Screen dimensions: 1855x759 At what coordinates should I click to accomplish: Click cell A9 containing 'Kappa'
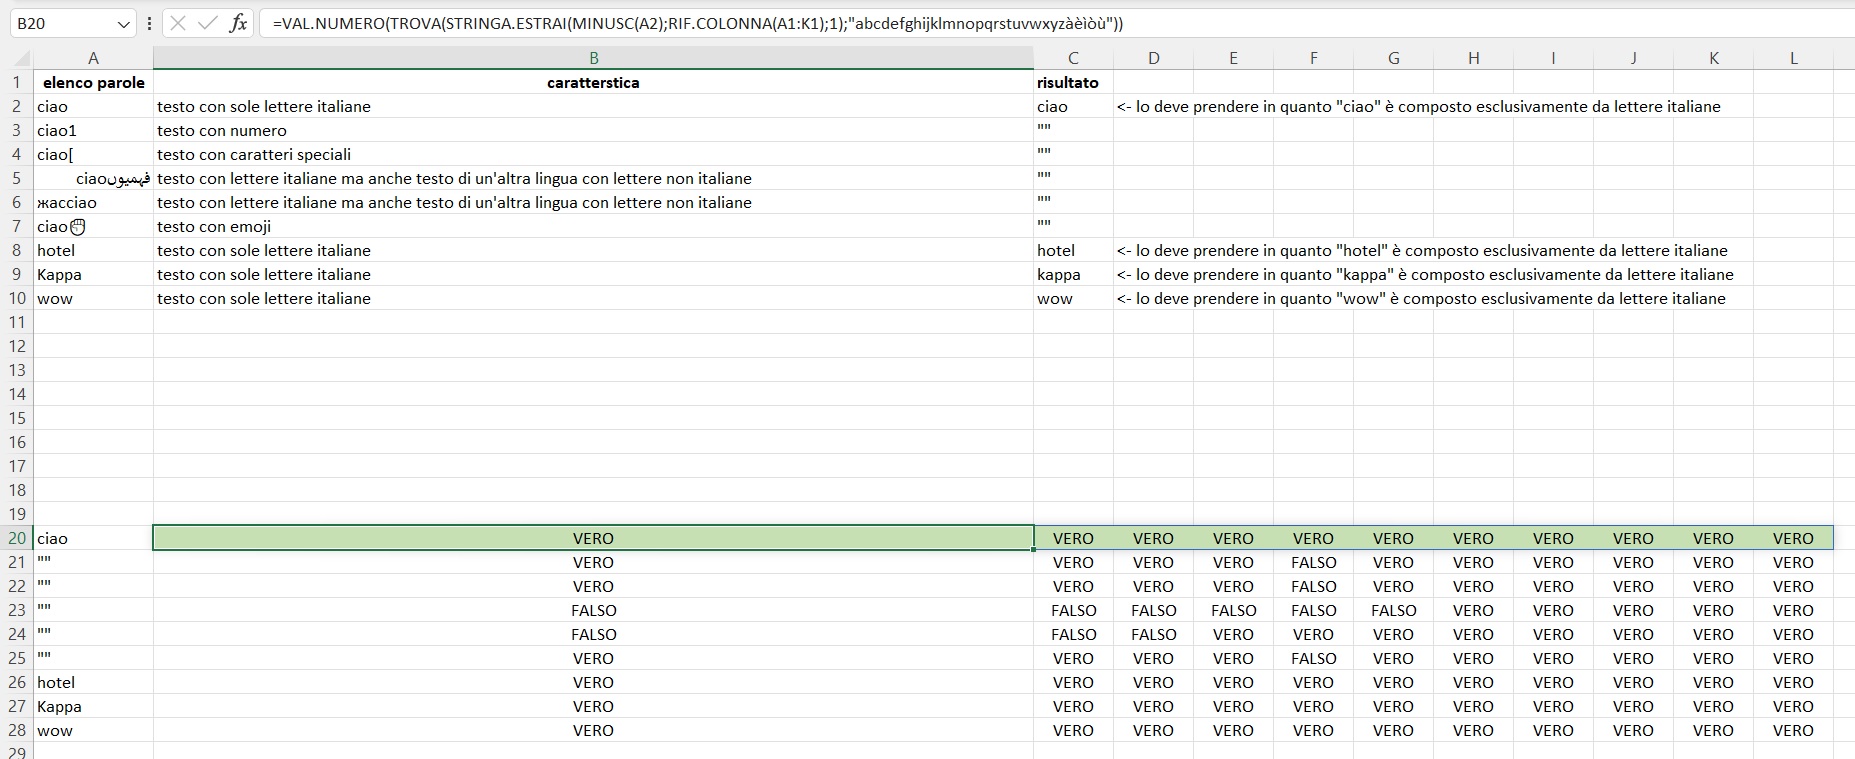click(93, 274)
